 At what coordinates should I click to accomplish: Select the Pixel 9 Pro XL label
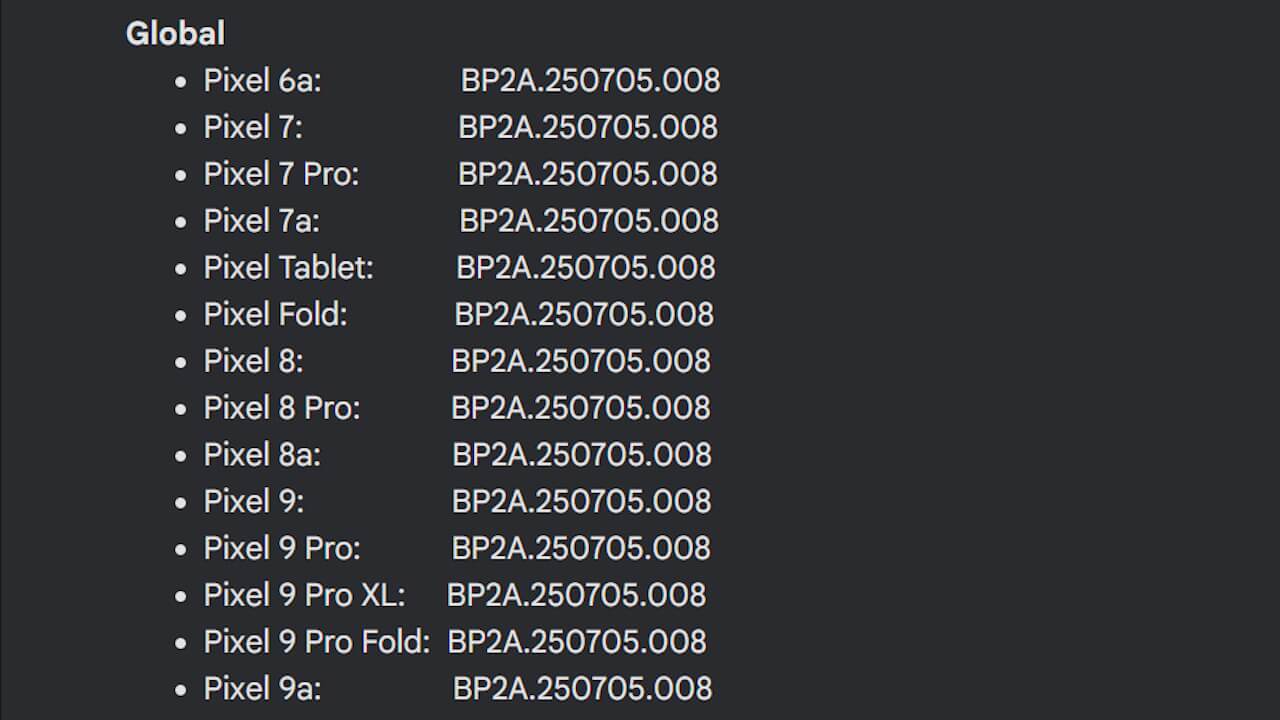click(305, 596)
